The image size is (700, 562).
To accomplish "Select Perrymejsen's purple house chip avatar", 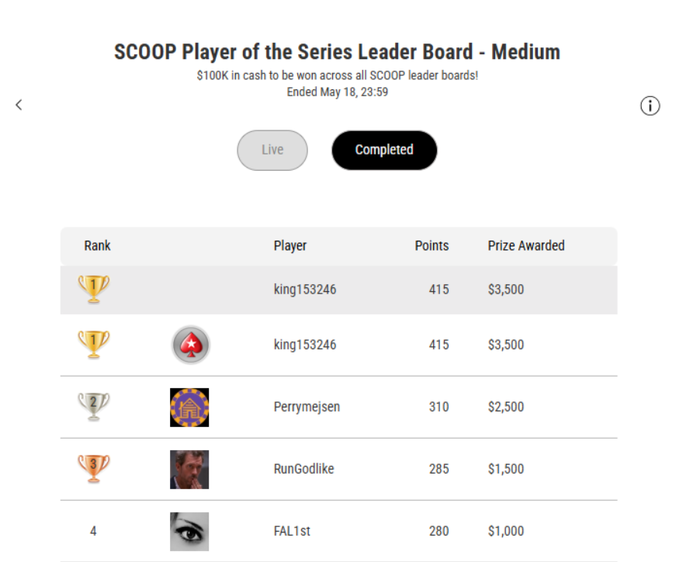I will tap(189, 407).
